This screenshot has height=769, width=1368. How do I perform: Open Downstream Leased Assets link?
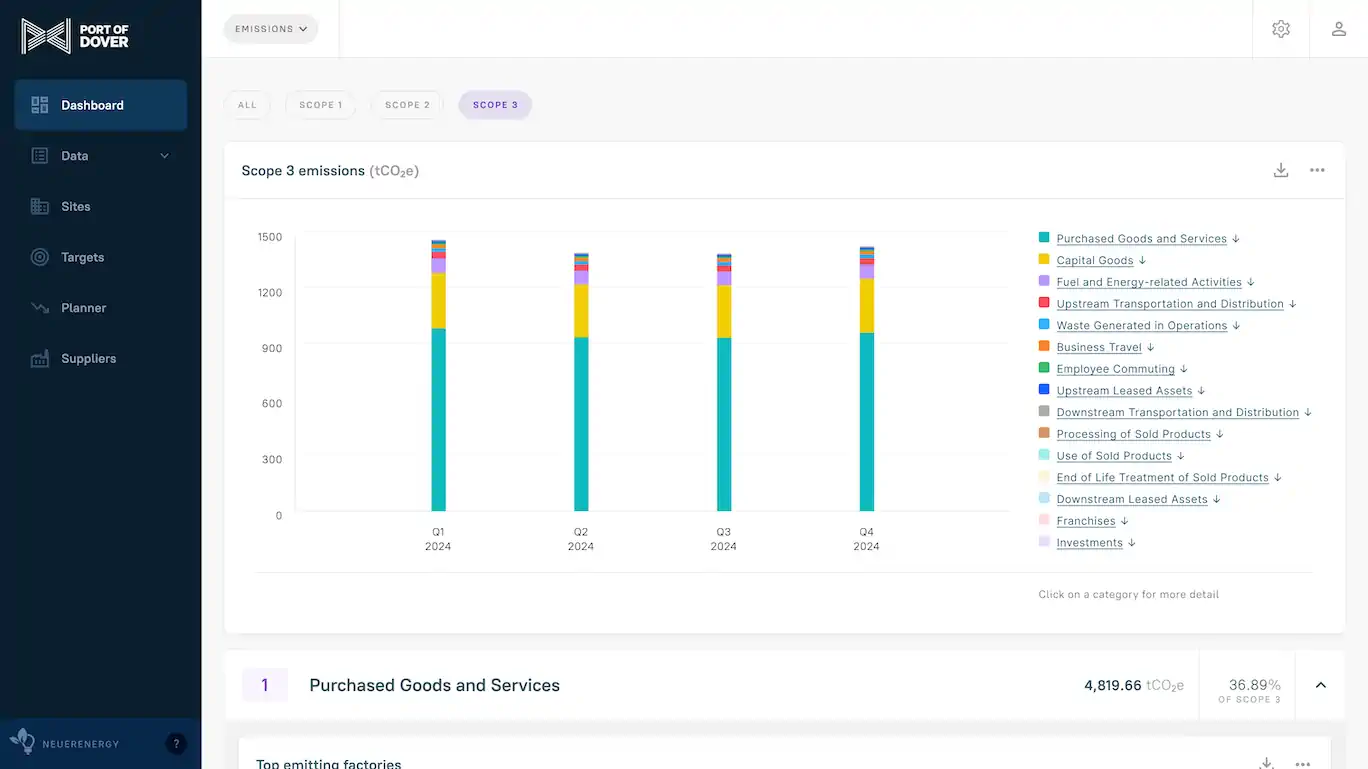pos(1132,500)
